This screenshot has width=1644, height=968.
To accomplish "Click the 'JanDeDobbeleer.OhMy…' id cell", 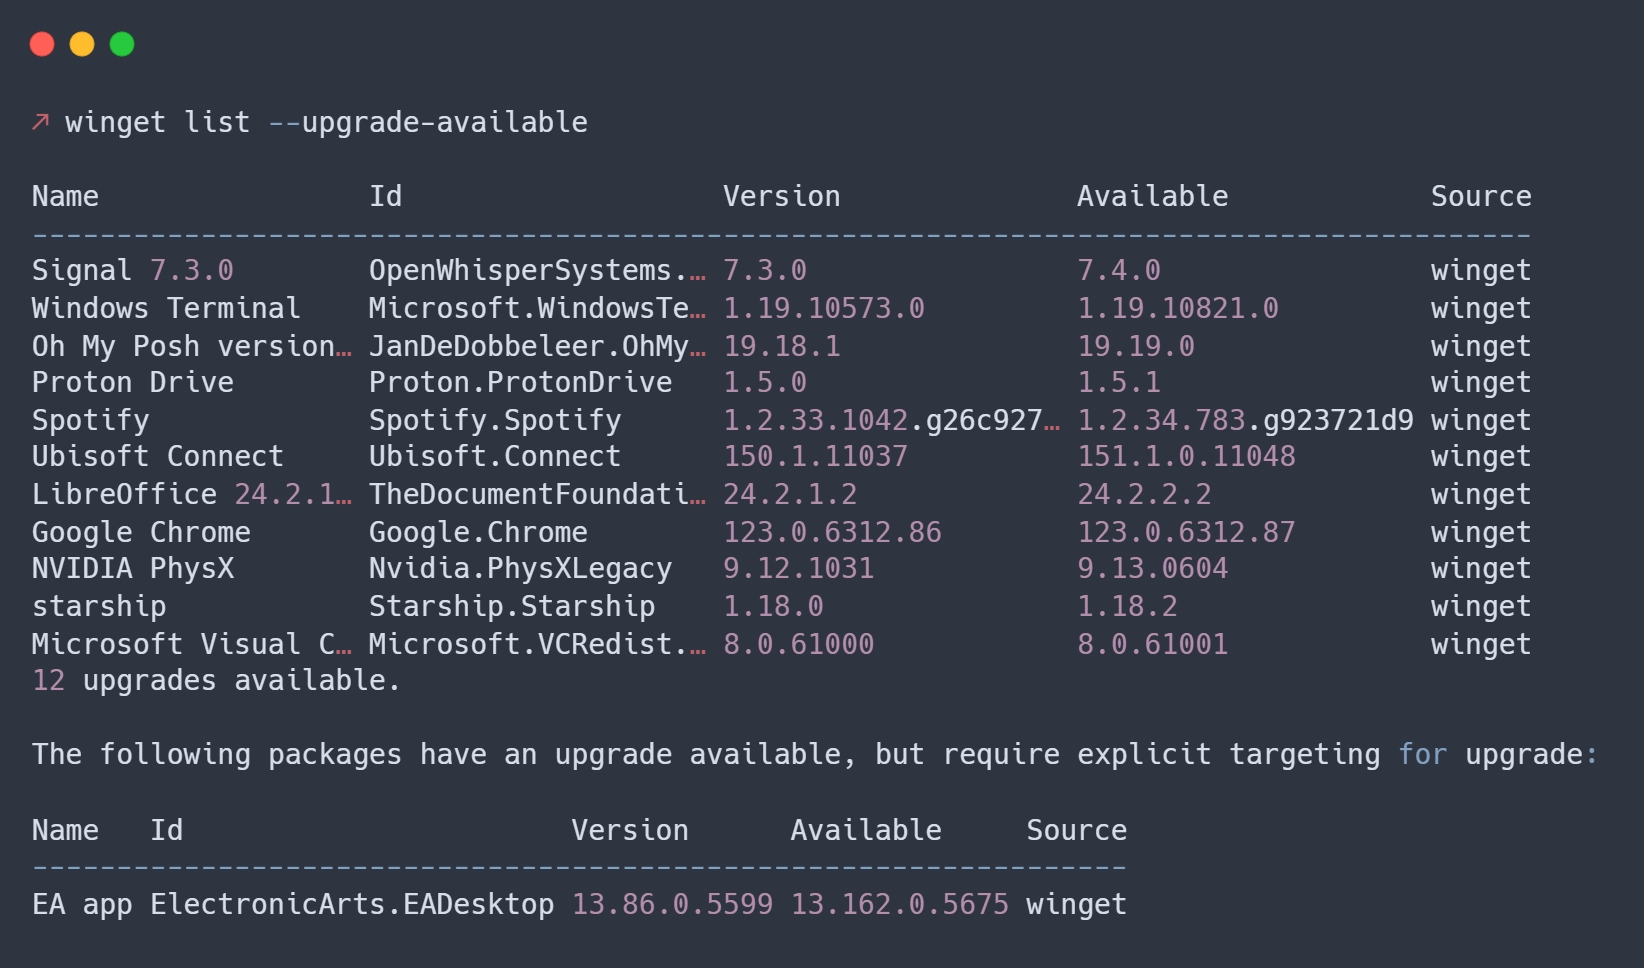I will pyautogui.click(x=537, y=346).
